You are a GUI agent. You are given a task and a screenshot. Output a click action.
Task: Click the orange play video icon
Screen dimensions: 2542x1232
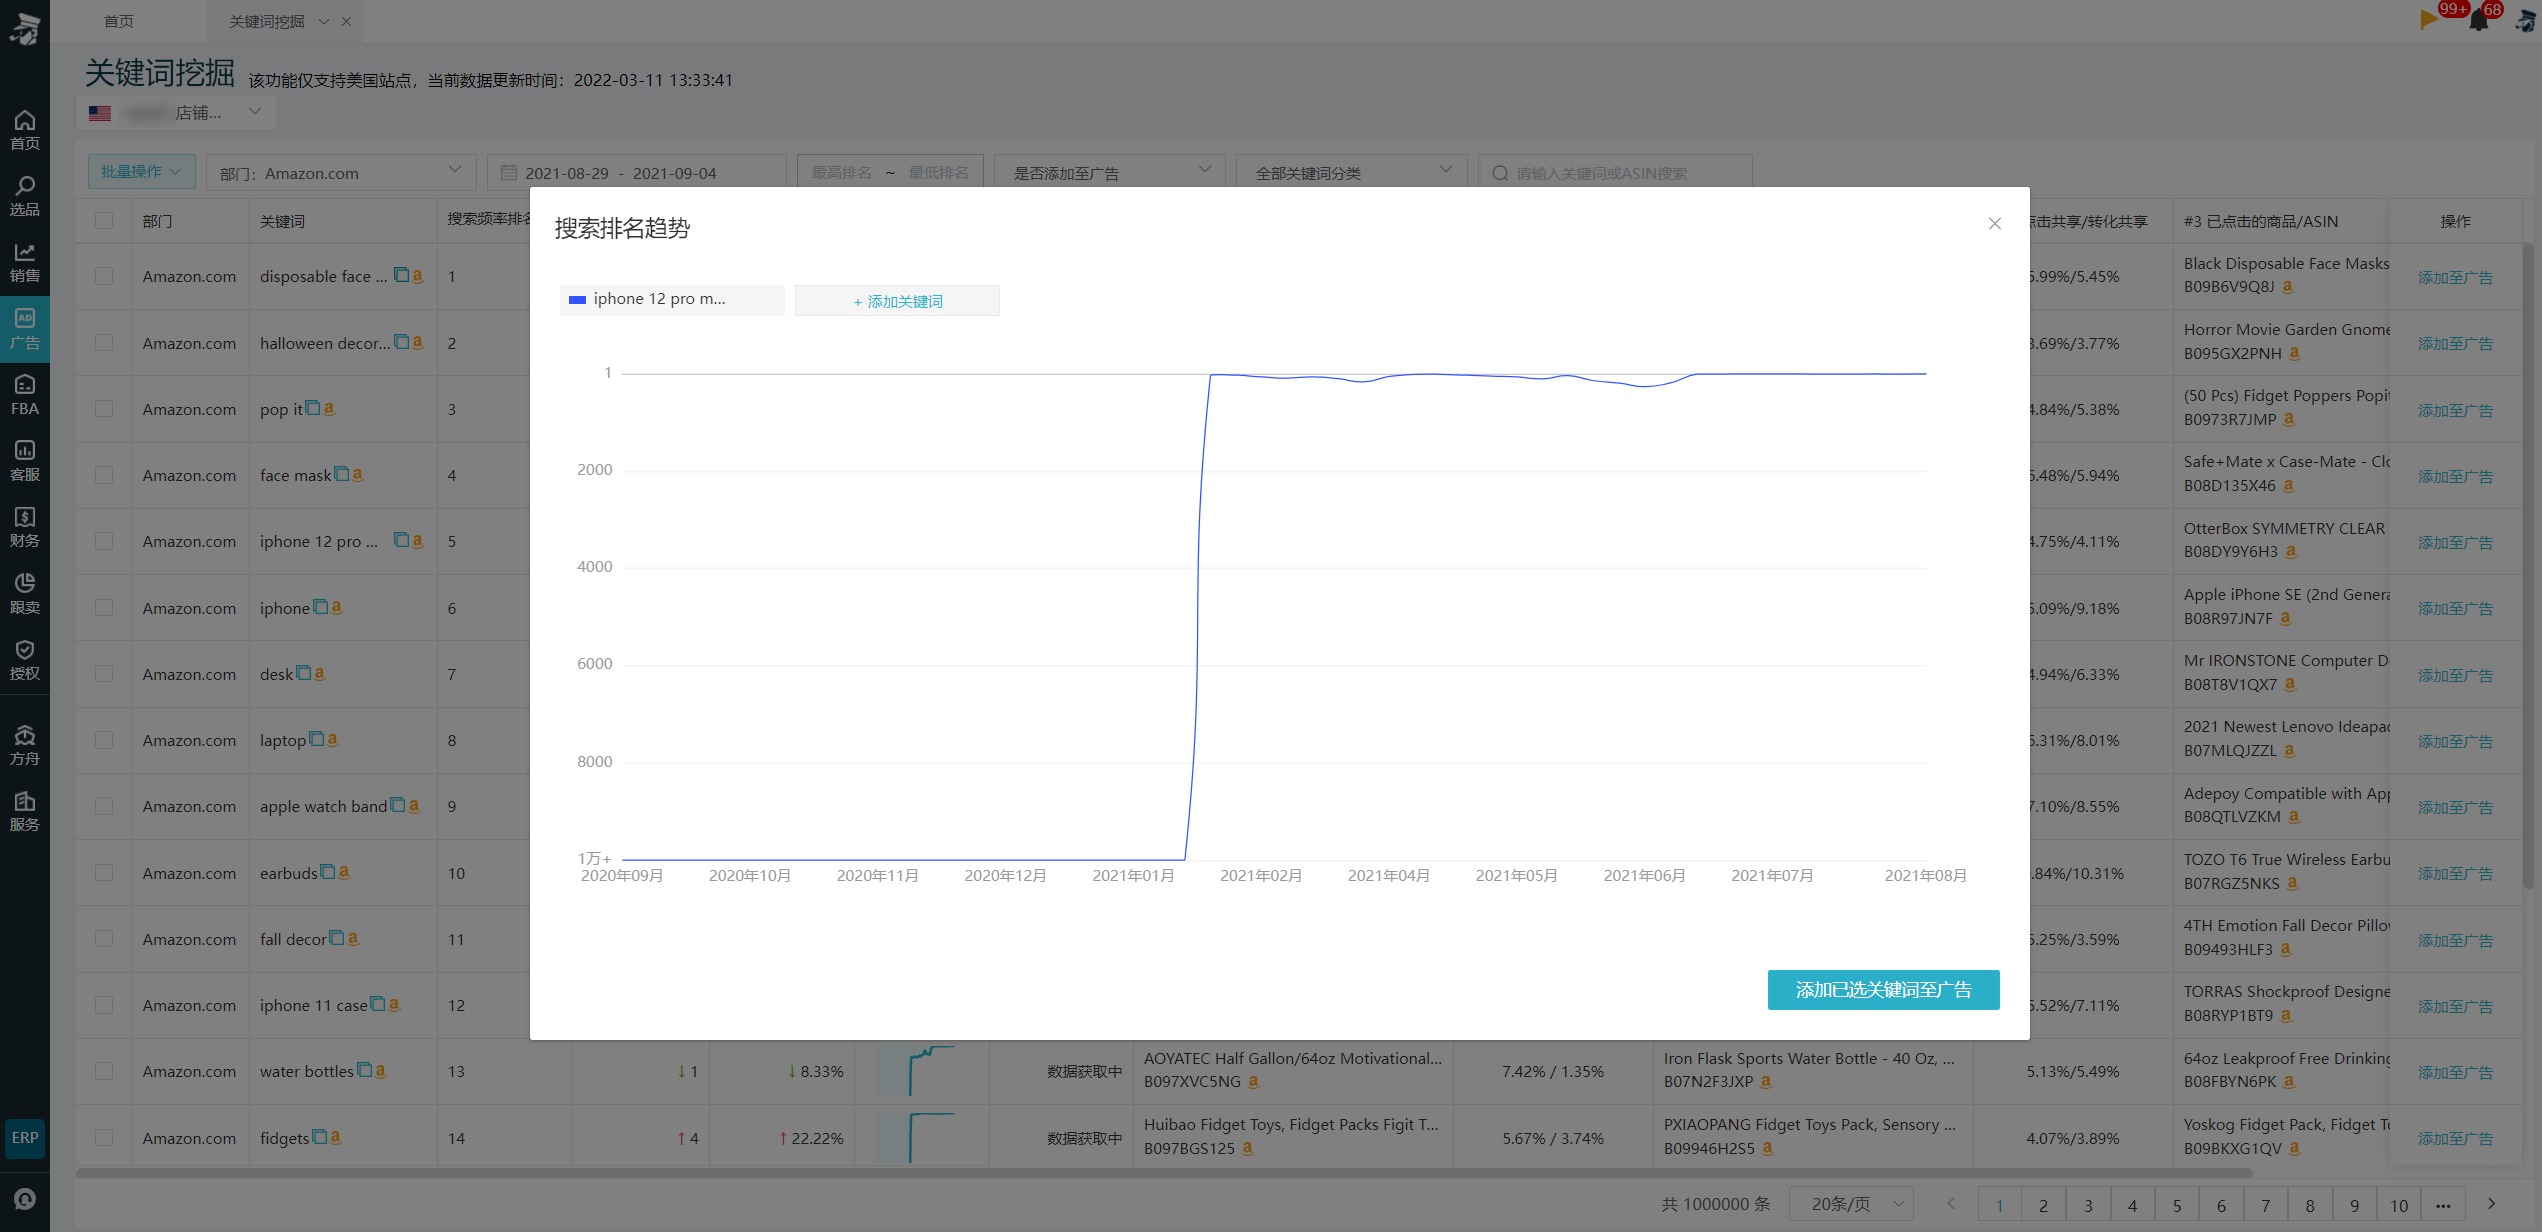point(2428,19)
